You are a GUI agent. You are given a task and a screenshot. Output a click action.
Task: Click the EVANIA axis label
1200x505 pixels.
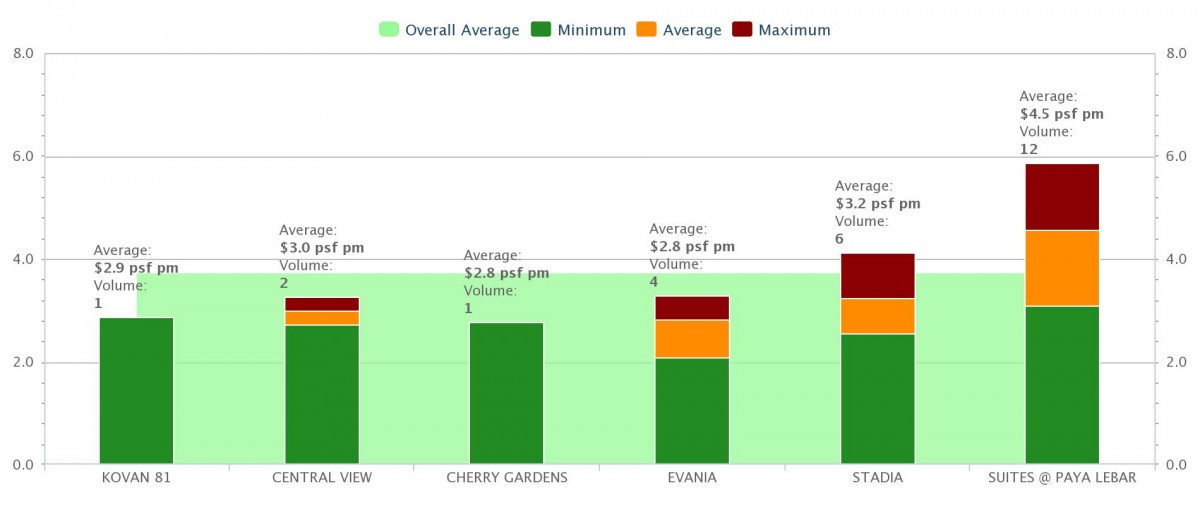[x=692, y=478]
